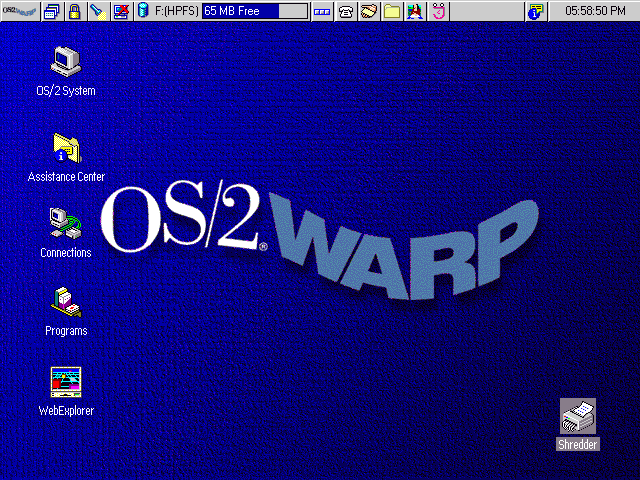This screenshot has height=480, width=640.
Task: Open the OS/2 System desktop icon
Action: click(x=66, y=62)
